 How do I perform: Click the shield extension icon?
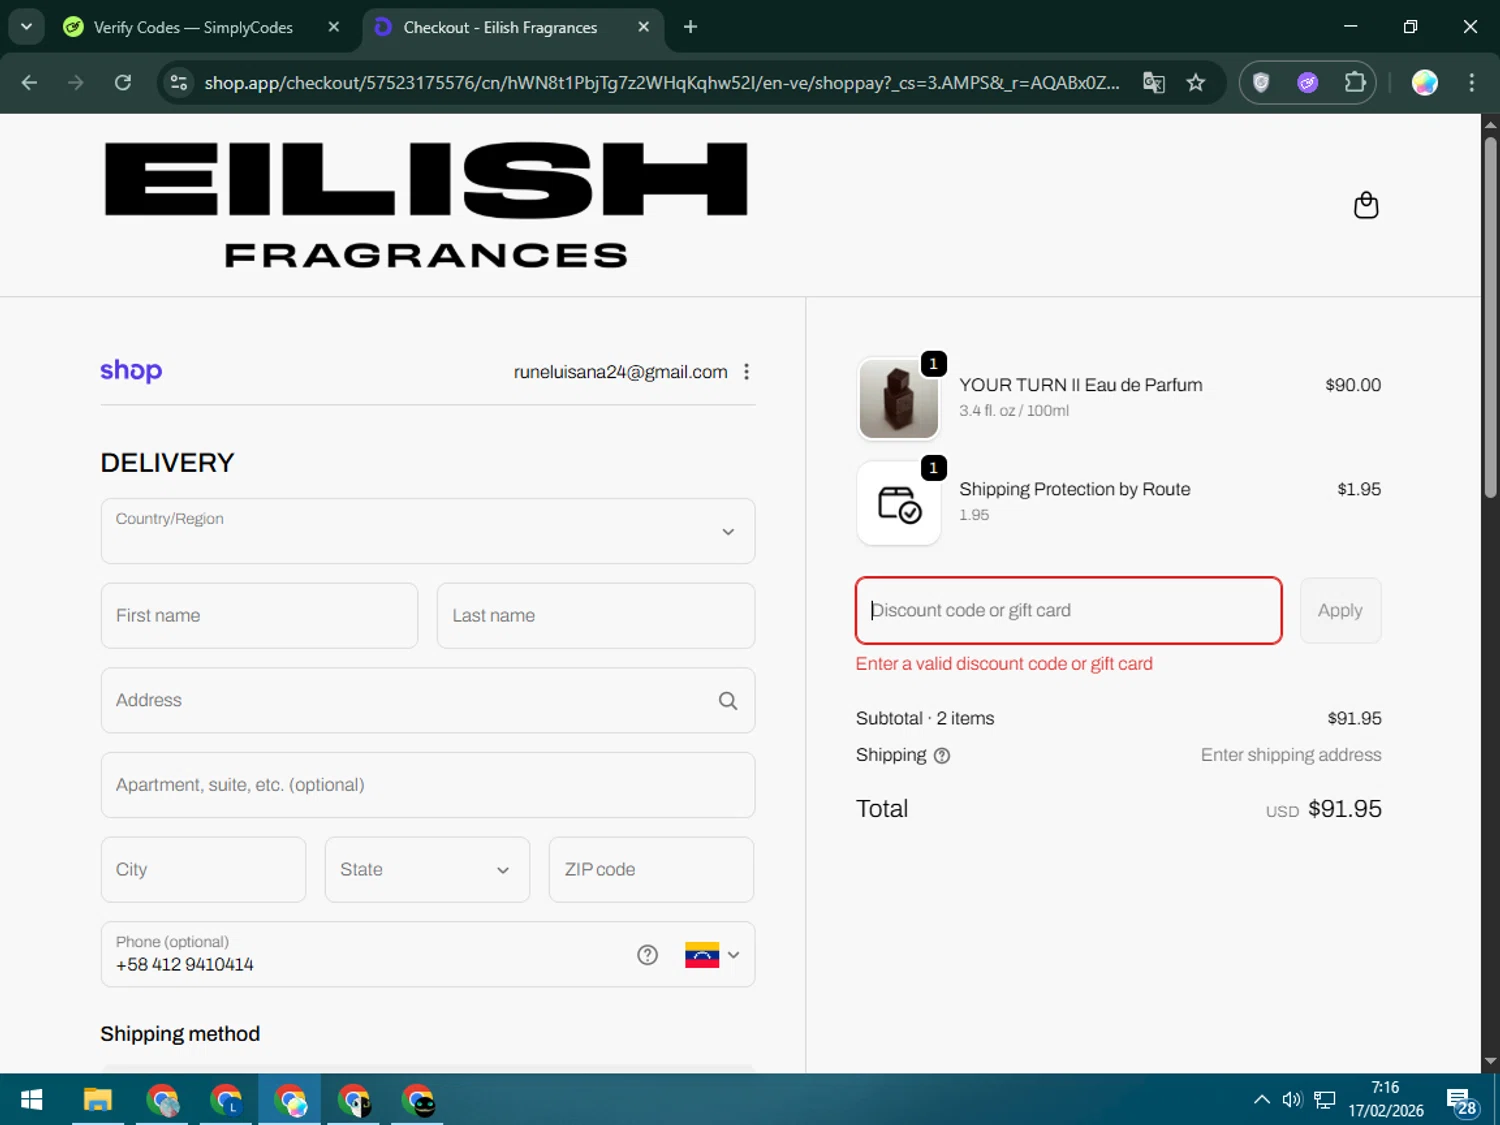tap(1261, 83)
